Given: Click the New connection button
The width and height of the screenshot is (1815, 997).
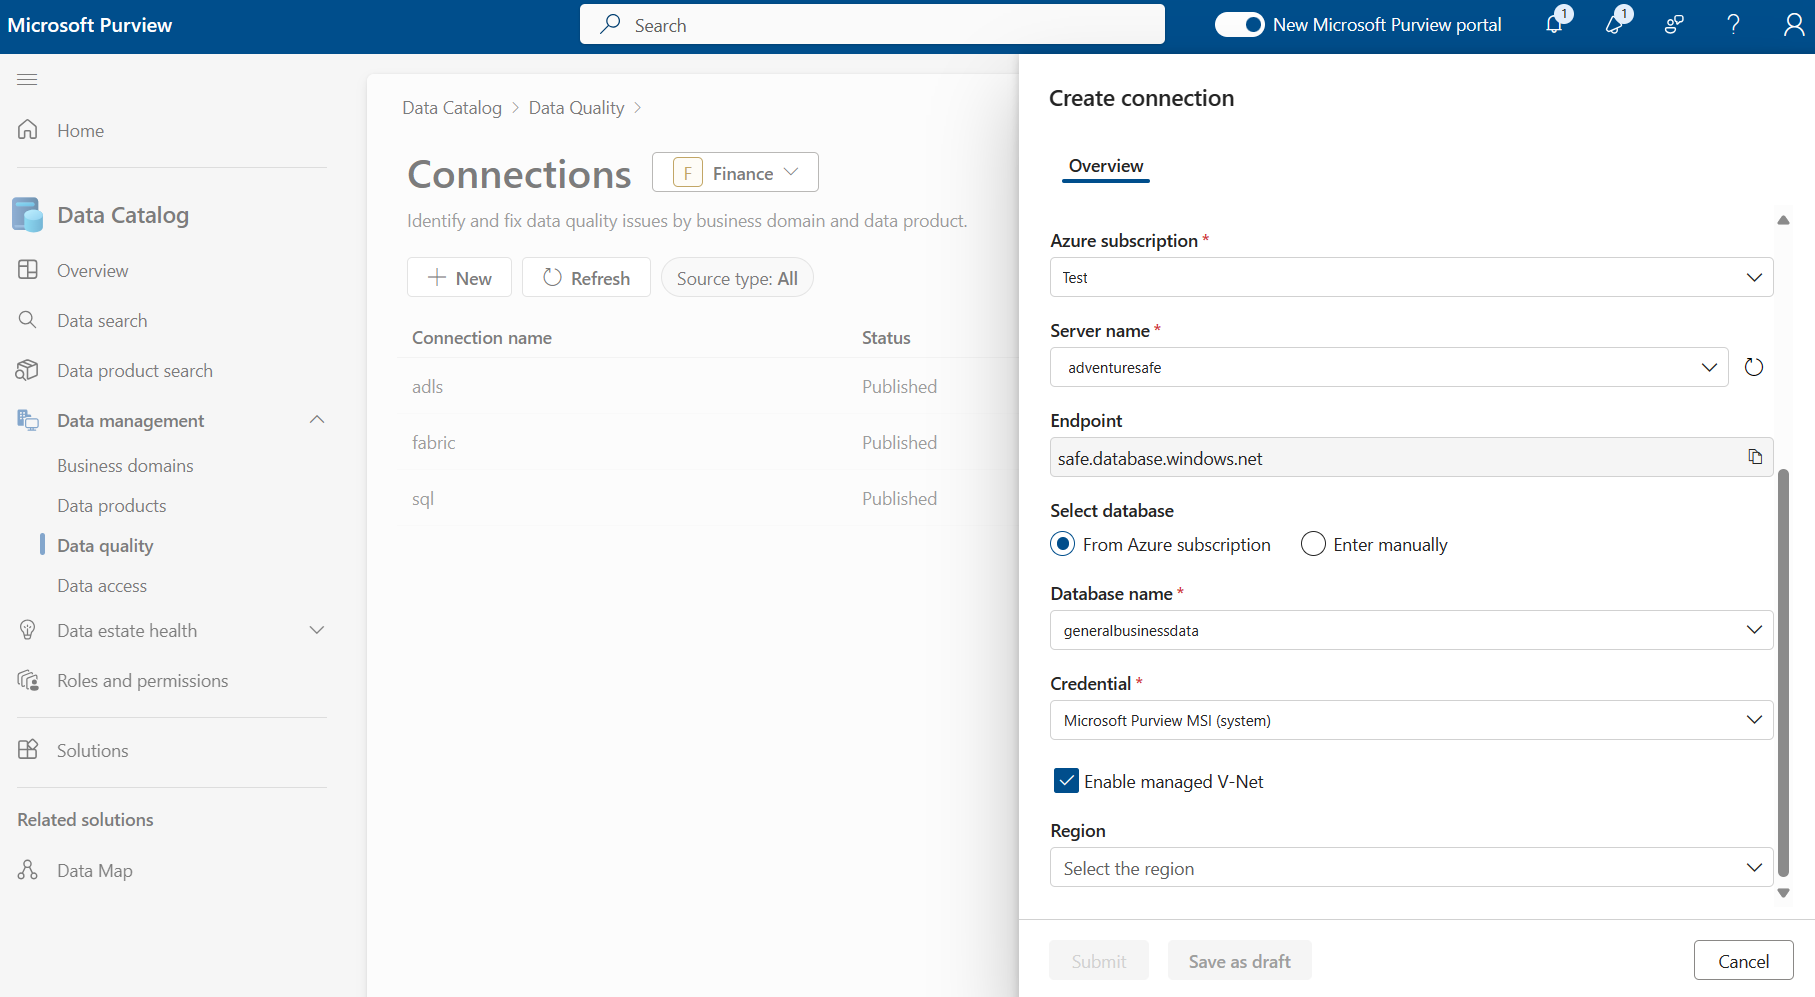Looking at the screenshot, I should pyautogui.click(x=459, y=277).
